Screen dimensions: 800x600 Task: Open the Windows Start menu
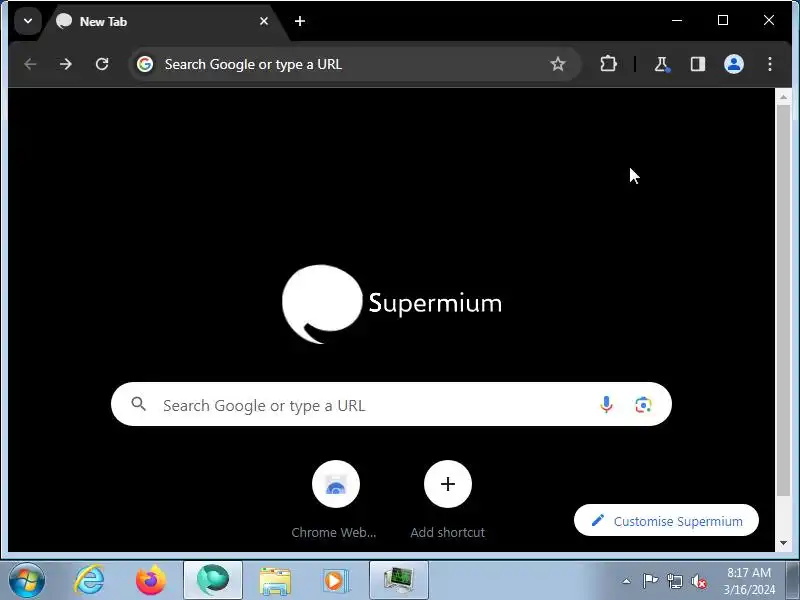[27, 581]
